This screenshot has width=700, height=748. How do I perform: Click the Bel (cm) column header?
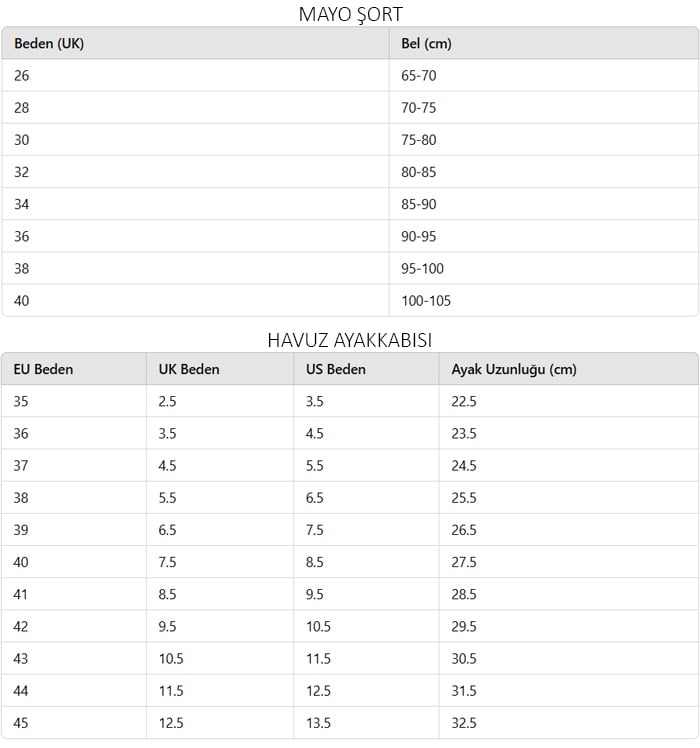coord(426,44)
